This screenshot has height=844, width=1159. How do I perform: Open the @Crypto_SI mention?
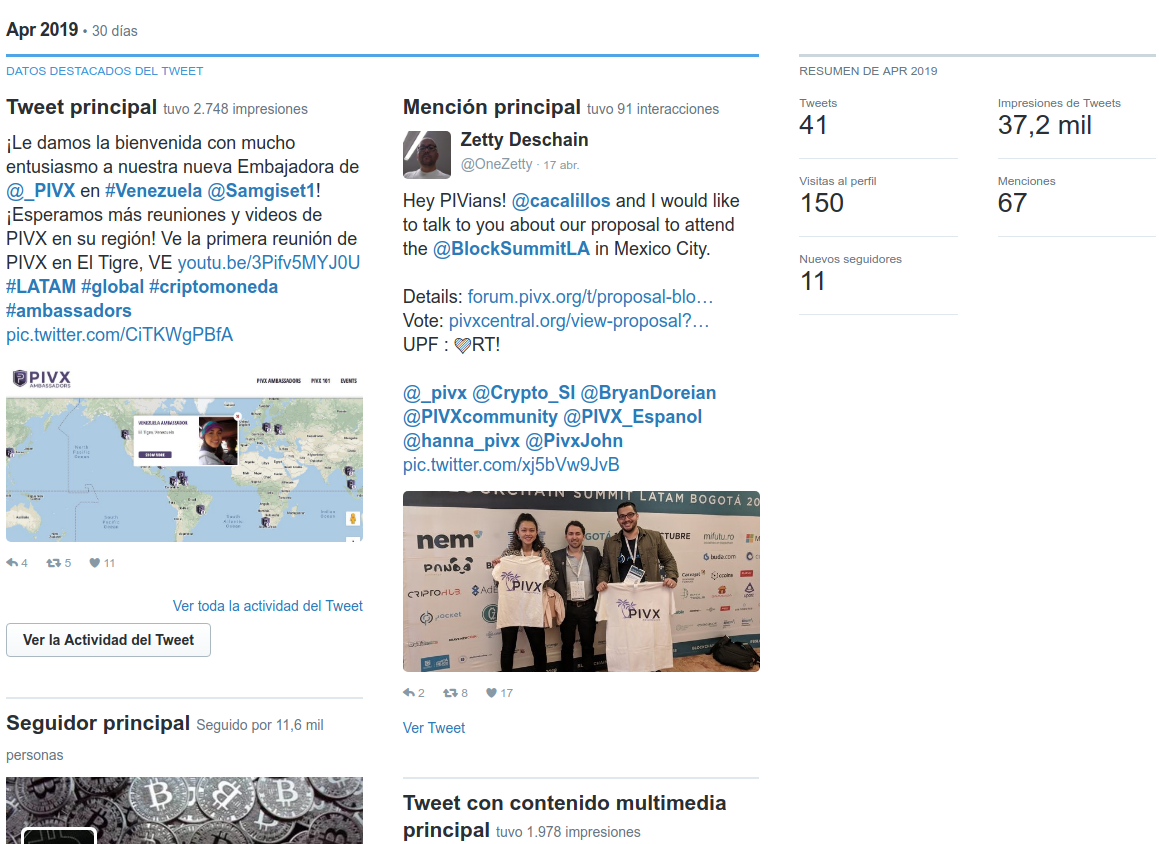(523, 393)
